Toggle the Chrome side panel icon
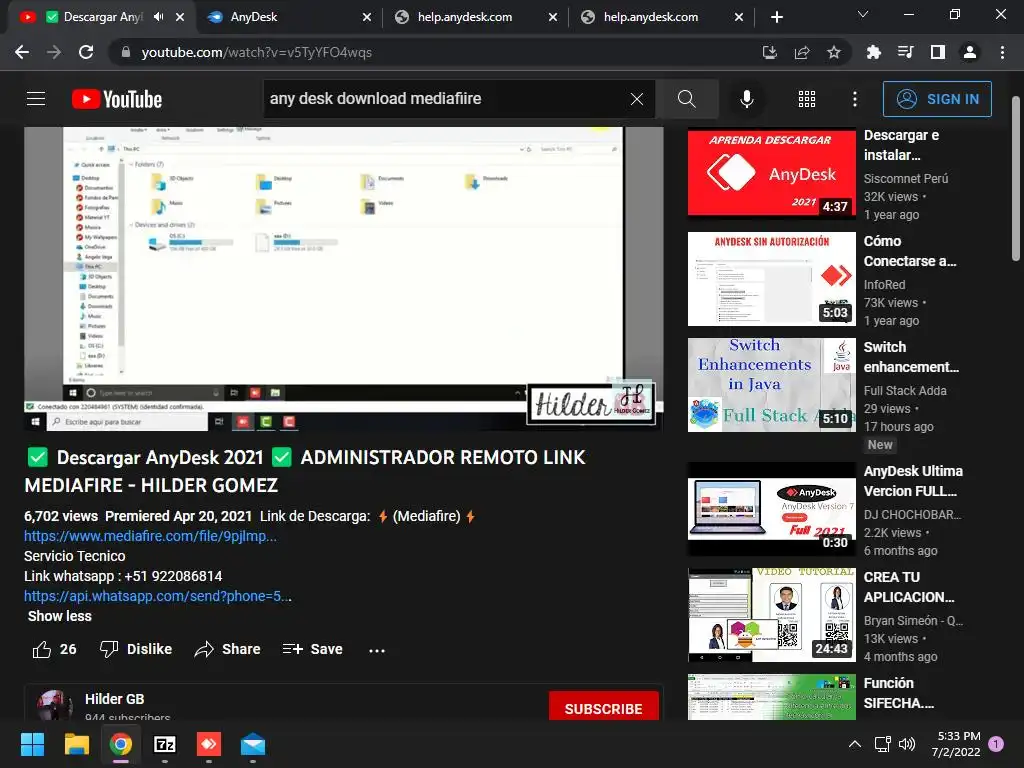This screenshot has width=1024, height=768. [x=938, y=52]
